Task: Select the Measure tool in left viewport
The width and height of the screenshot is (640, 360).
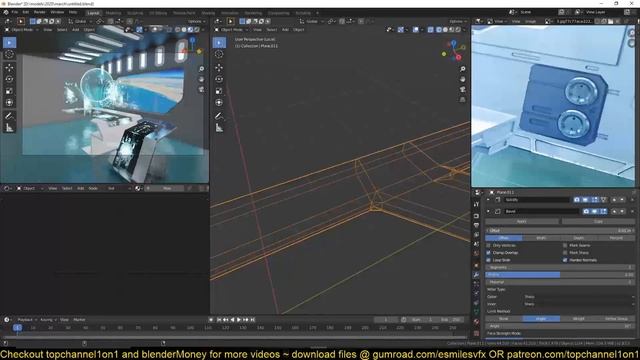Action: pyautogui.click(x=9, y=128)
